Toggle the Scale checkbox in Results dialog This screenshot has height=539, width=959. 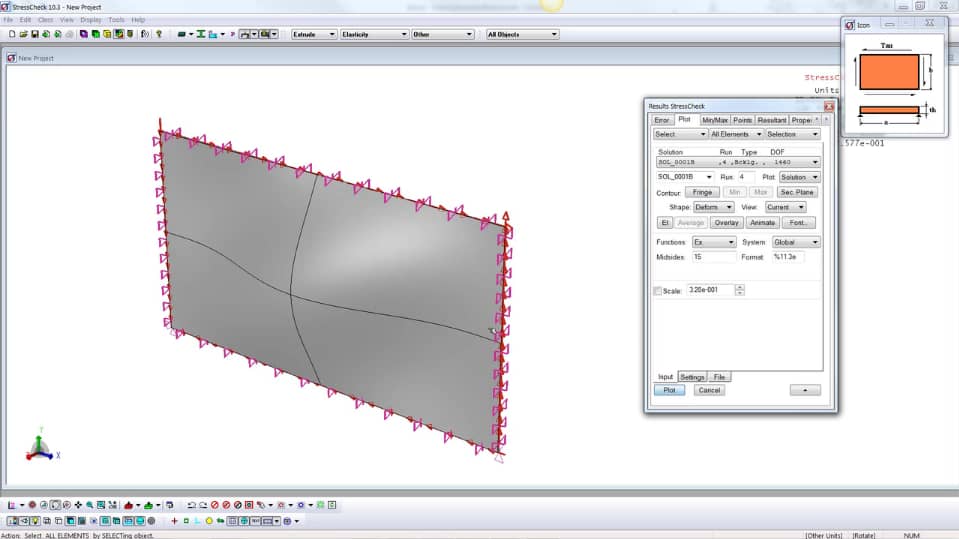[657, 291]
